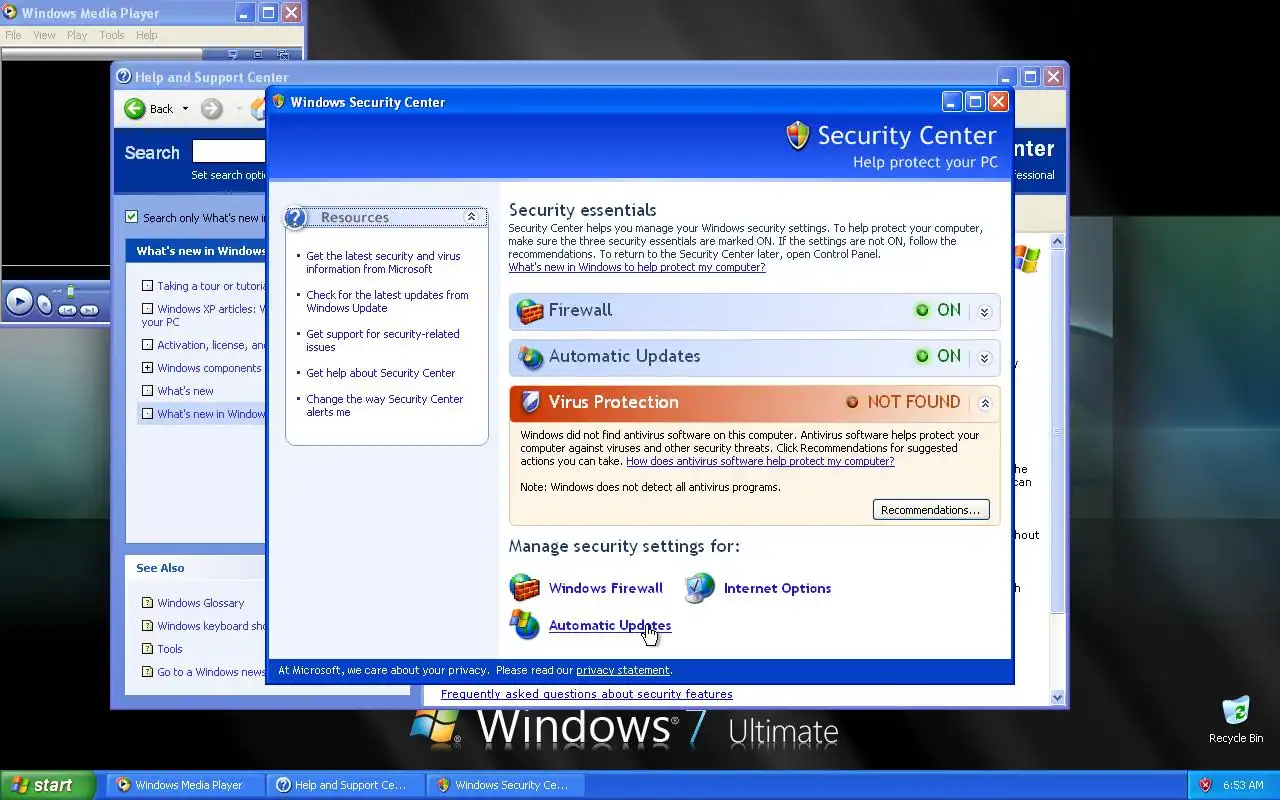The image size is (1280, 800).
Task: Click the Windows flag icon next to Automatic Updates link
Action: click(x=524, y=625)
